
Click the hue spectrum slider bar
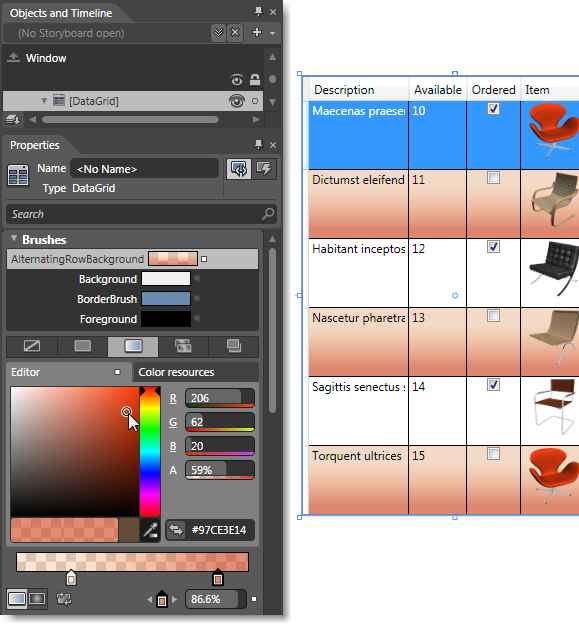tap(150, 452)
